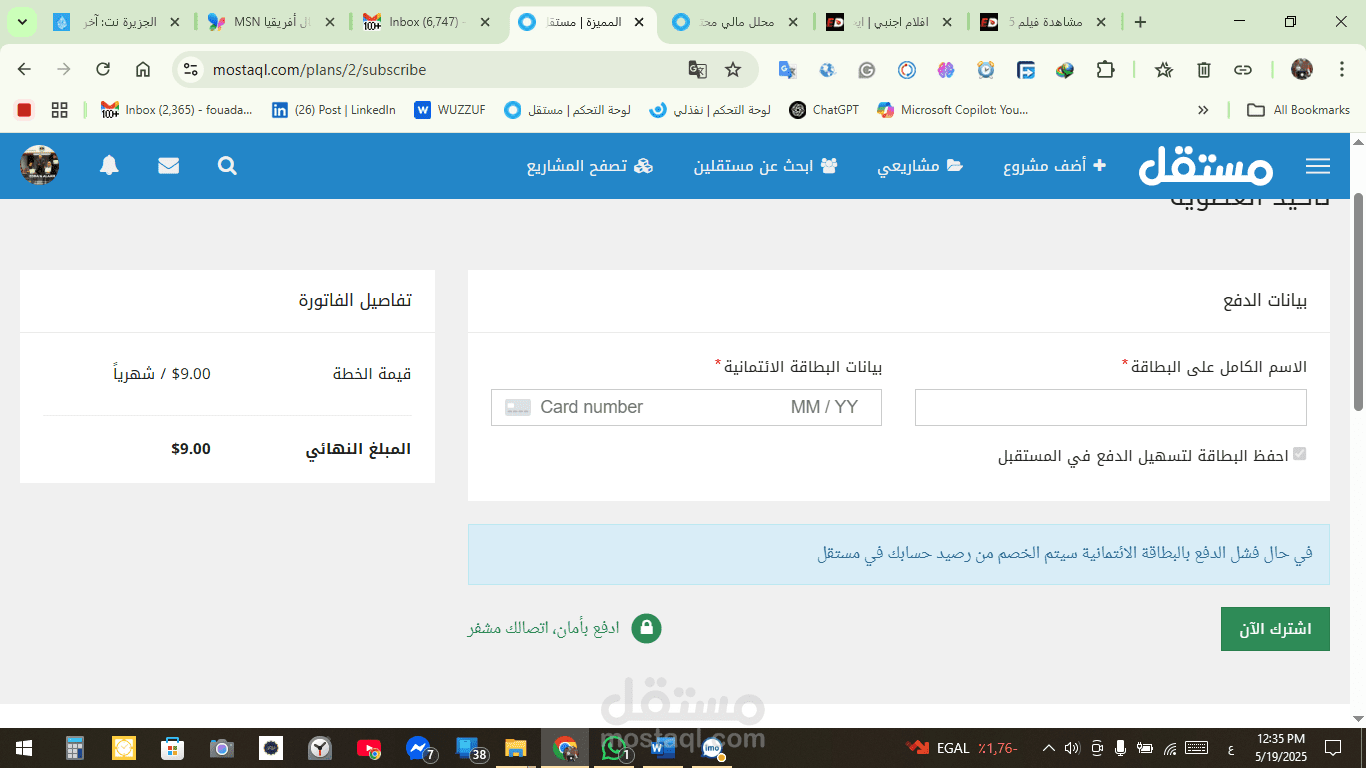Click the trash can toolbar icon

(1204, 69)
